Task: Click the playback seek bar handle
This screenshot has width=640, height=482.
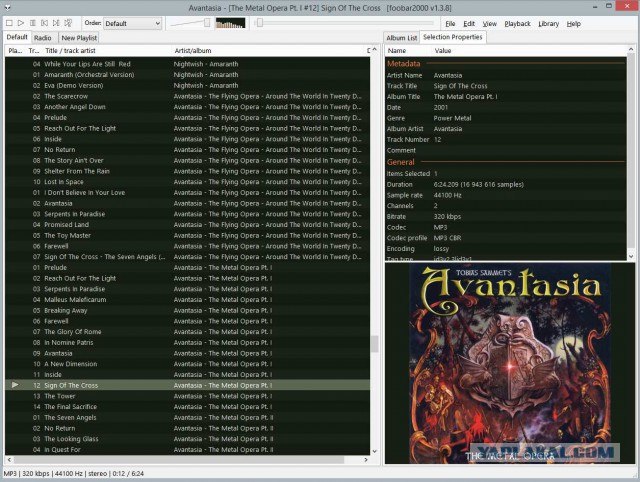Action: [260, 23]
